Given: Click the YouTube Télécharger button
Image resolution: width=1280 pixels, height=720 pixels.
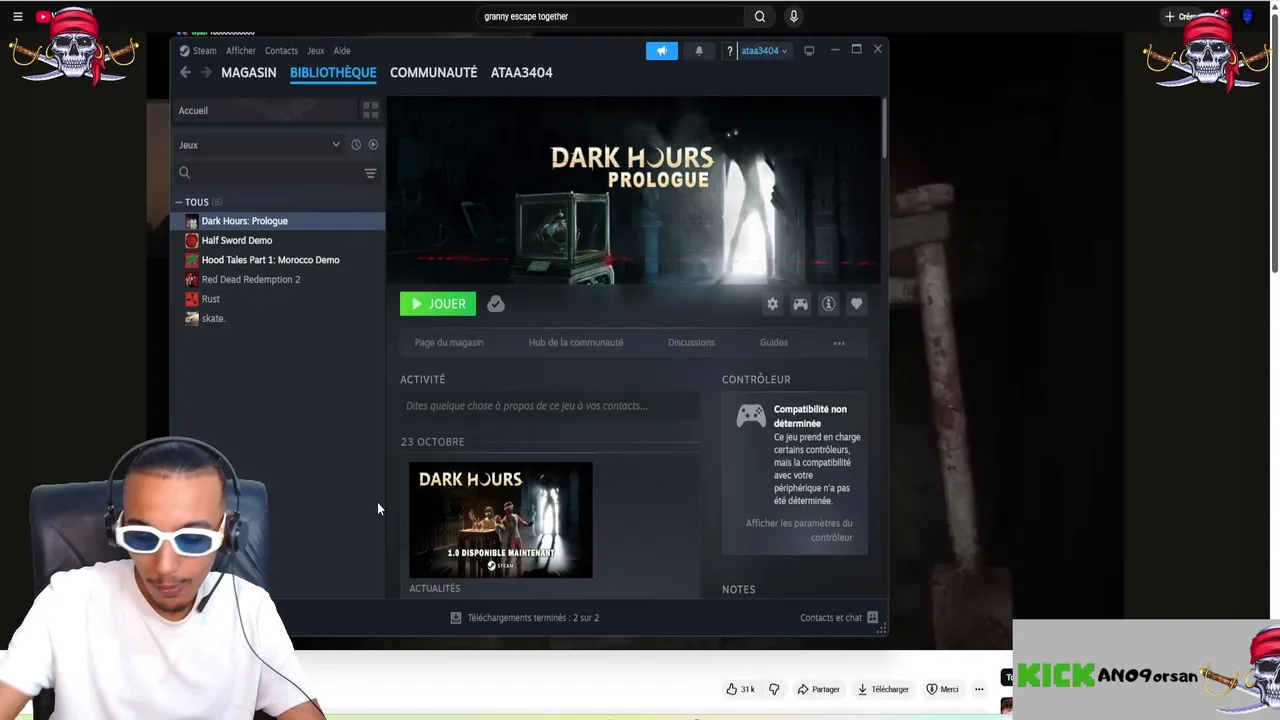Looking at the screenshot, I should (883, 689).
